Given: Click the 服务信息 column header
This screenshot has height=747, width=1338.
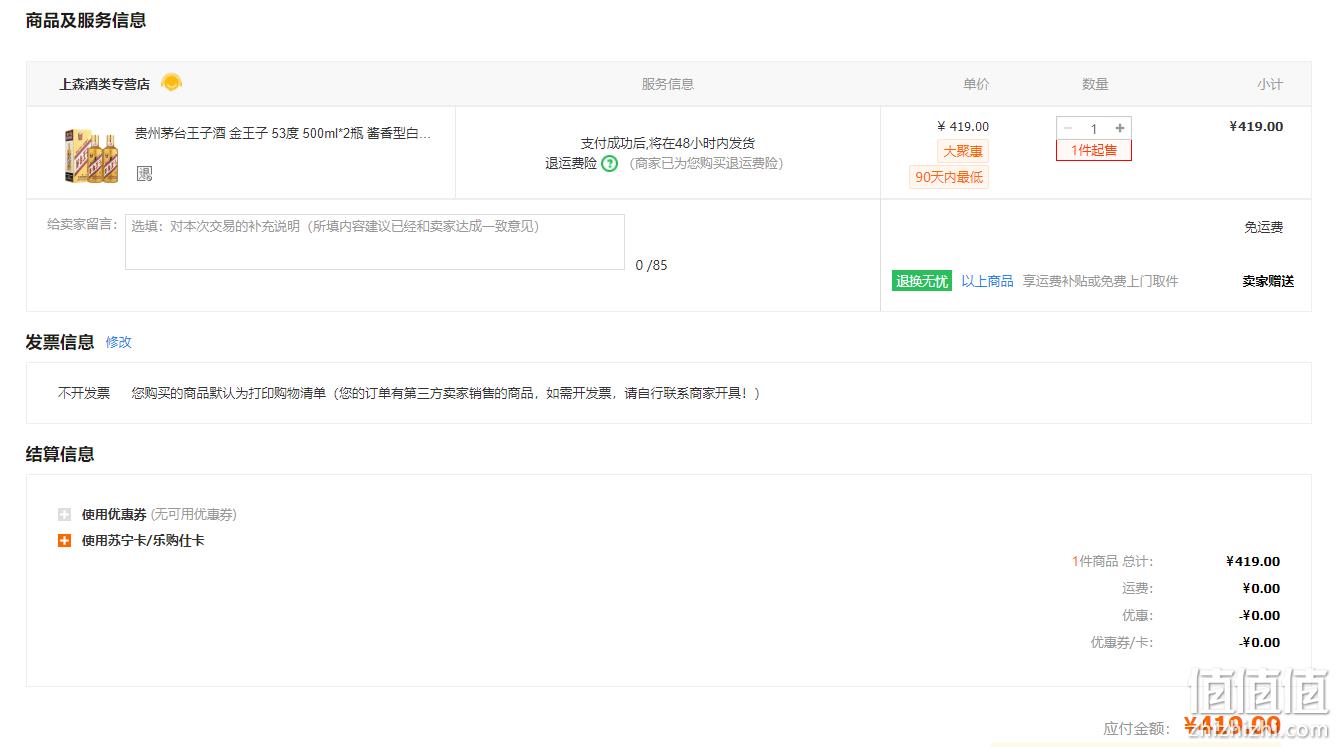Looking at the screenshot, I should coord(668,84).
